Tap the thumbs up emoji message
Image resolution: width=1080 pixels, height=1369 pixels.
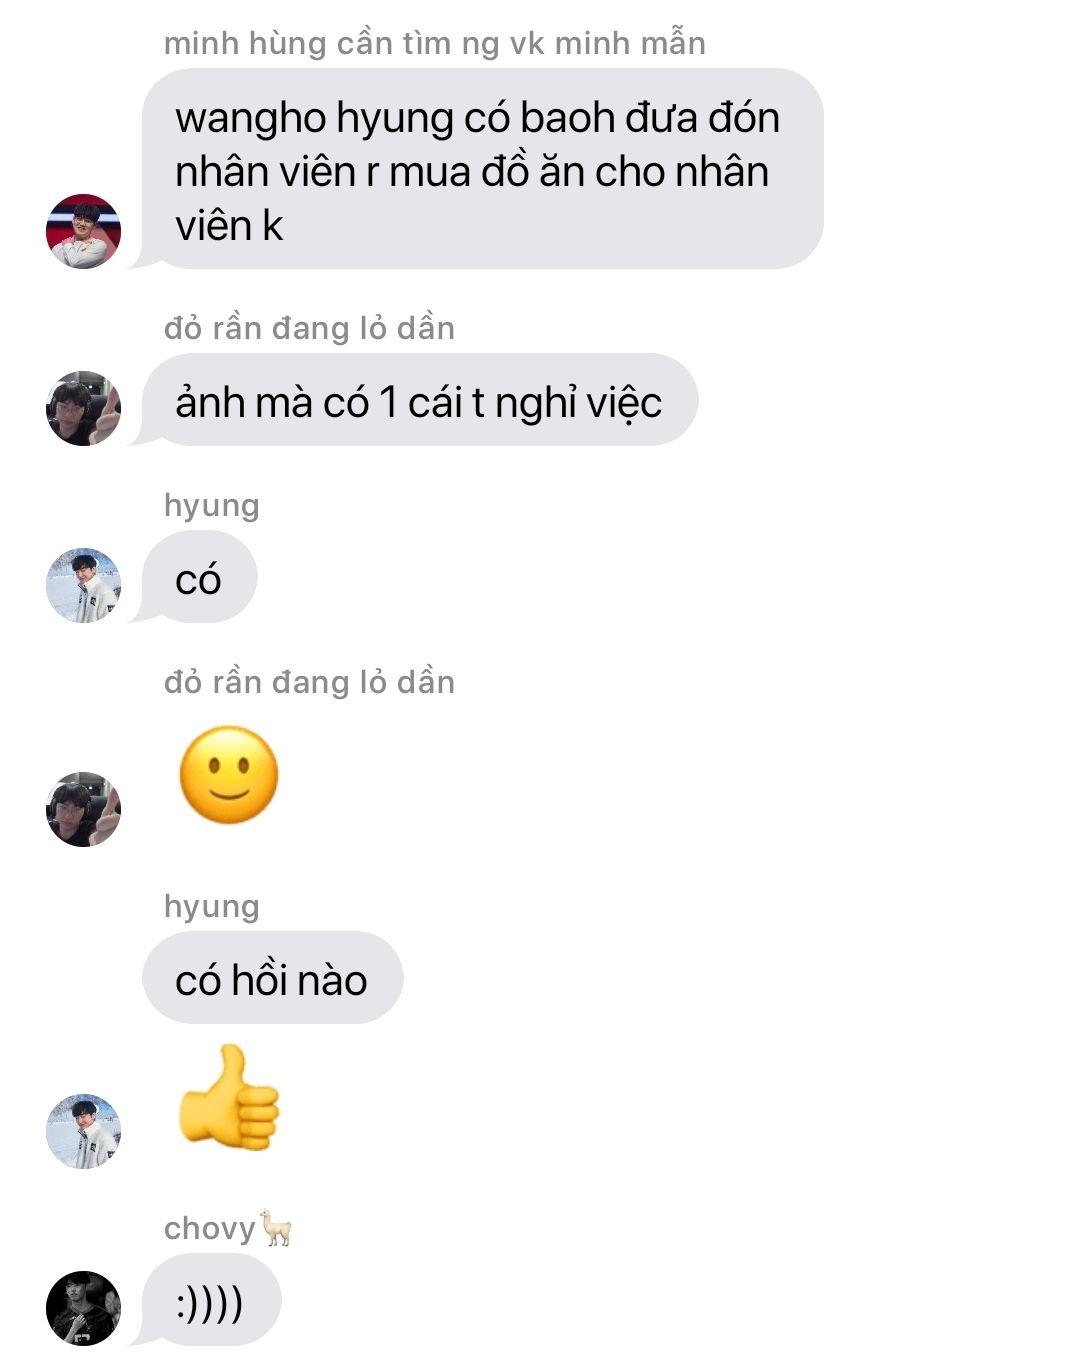(229, 1097)
